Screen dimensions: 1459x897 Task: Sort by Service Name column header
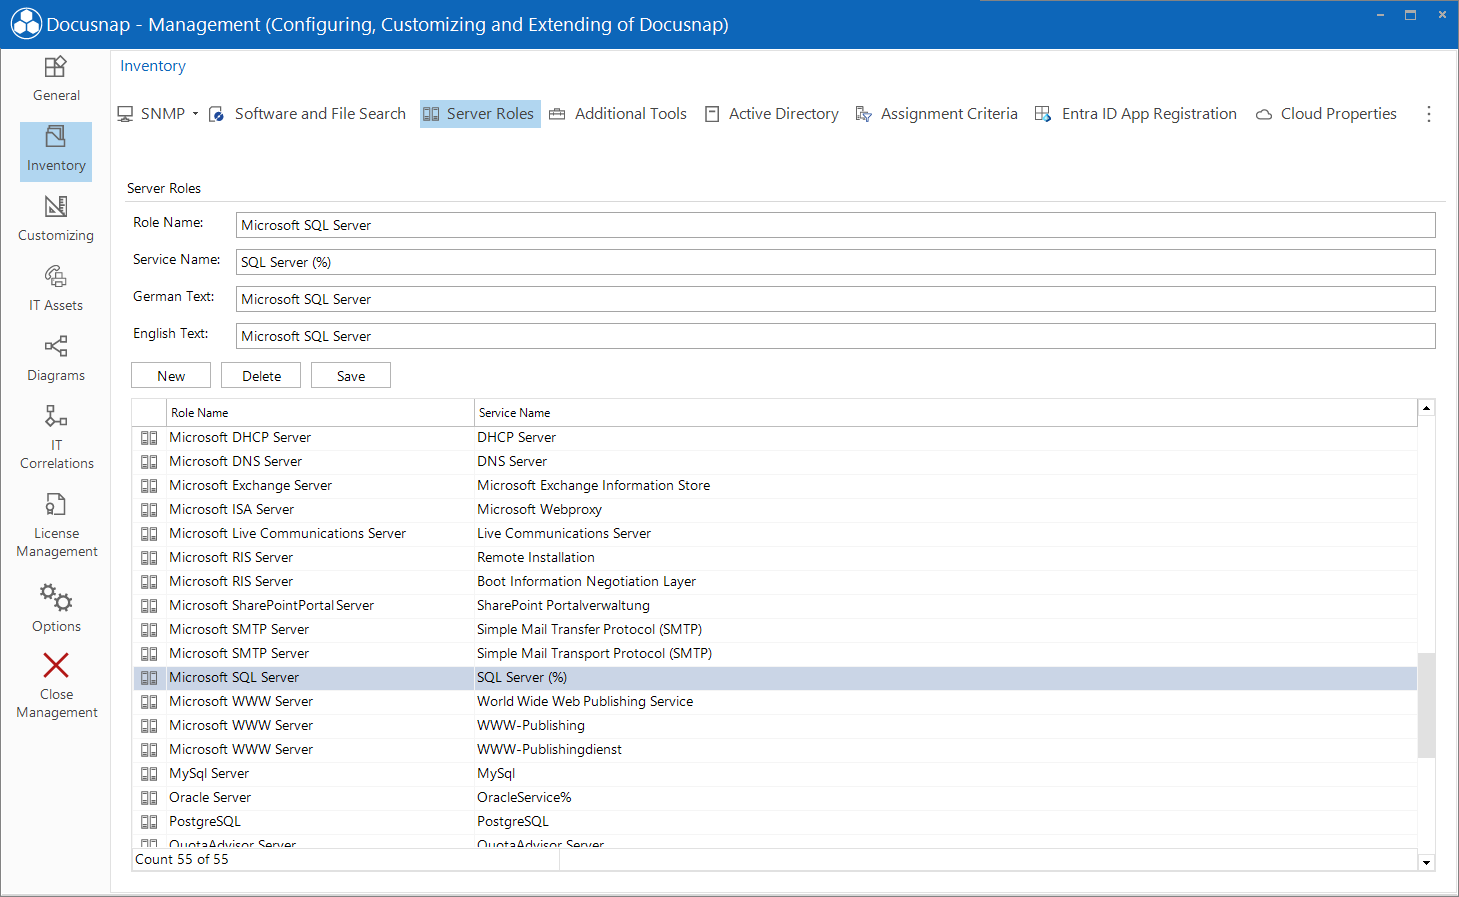[946, 413]
